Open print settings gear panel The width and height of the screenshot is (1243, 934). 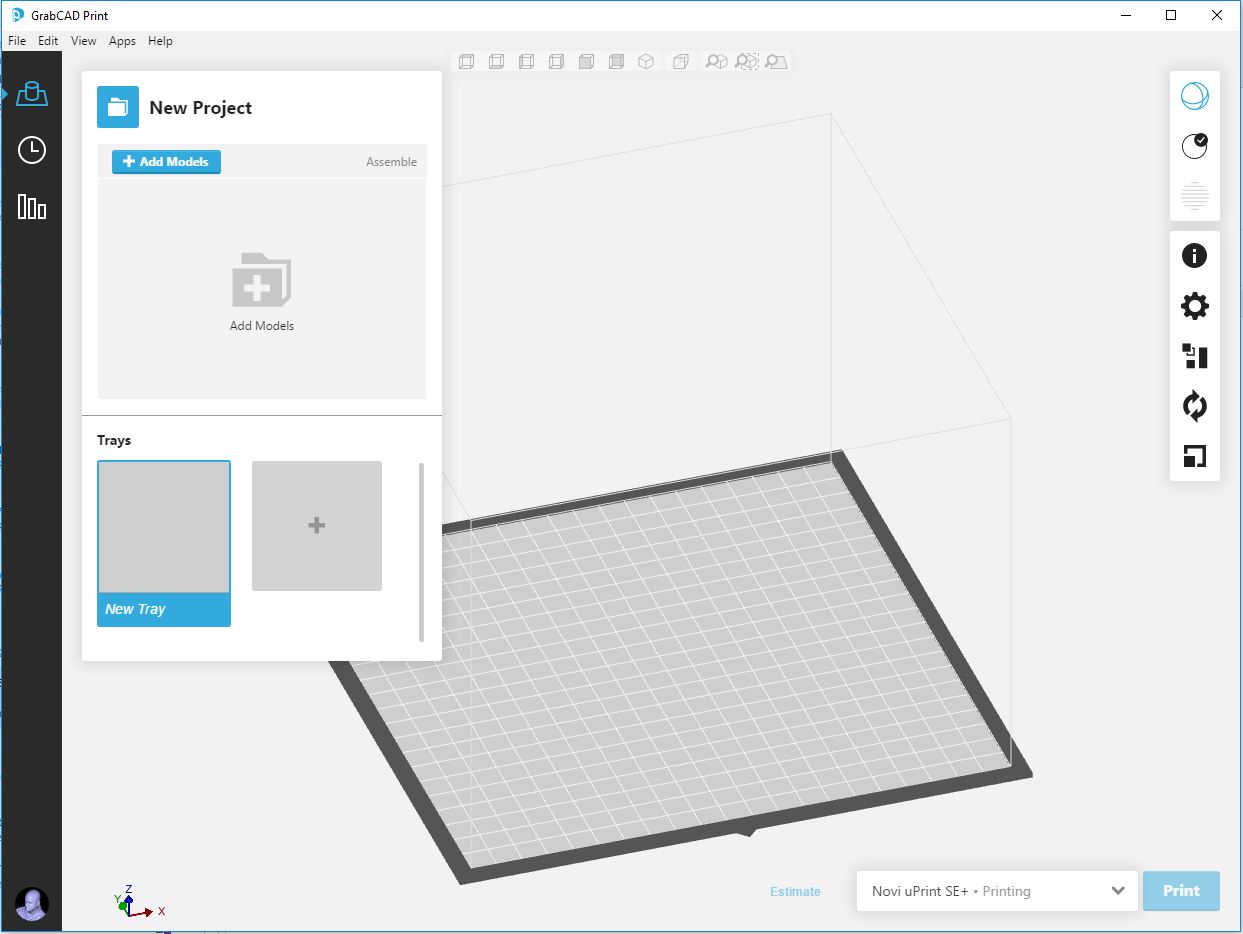click(1195, 306)
